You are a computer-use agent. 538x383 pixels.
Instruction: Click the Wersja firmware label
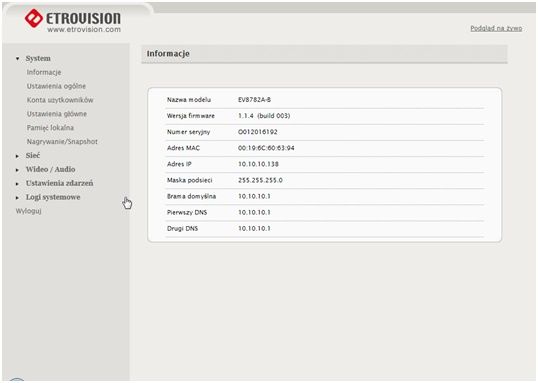[191, 116]
